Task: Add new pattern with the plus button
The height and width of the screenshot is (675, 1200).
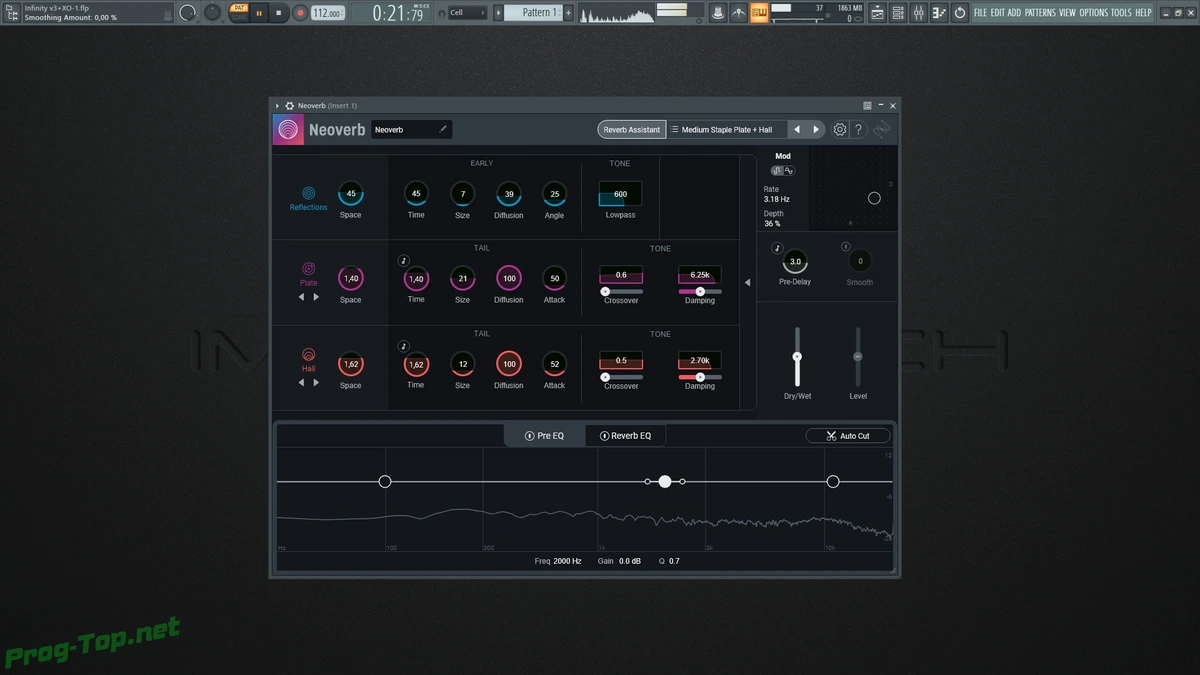Action: click(x=568, y=12)
